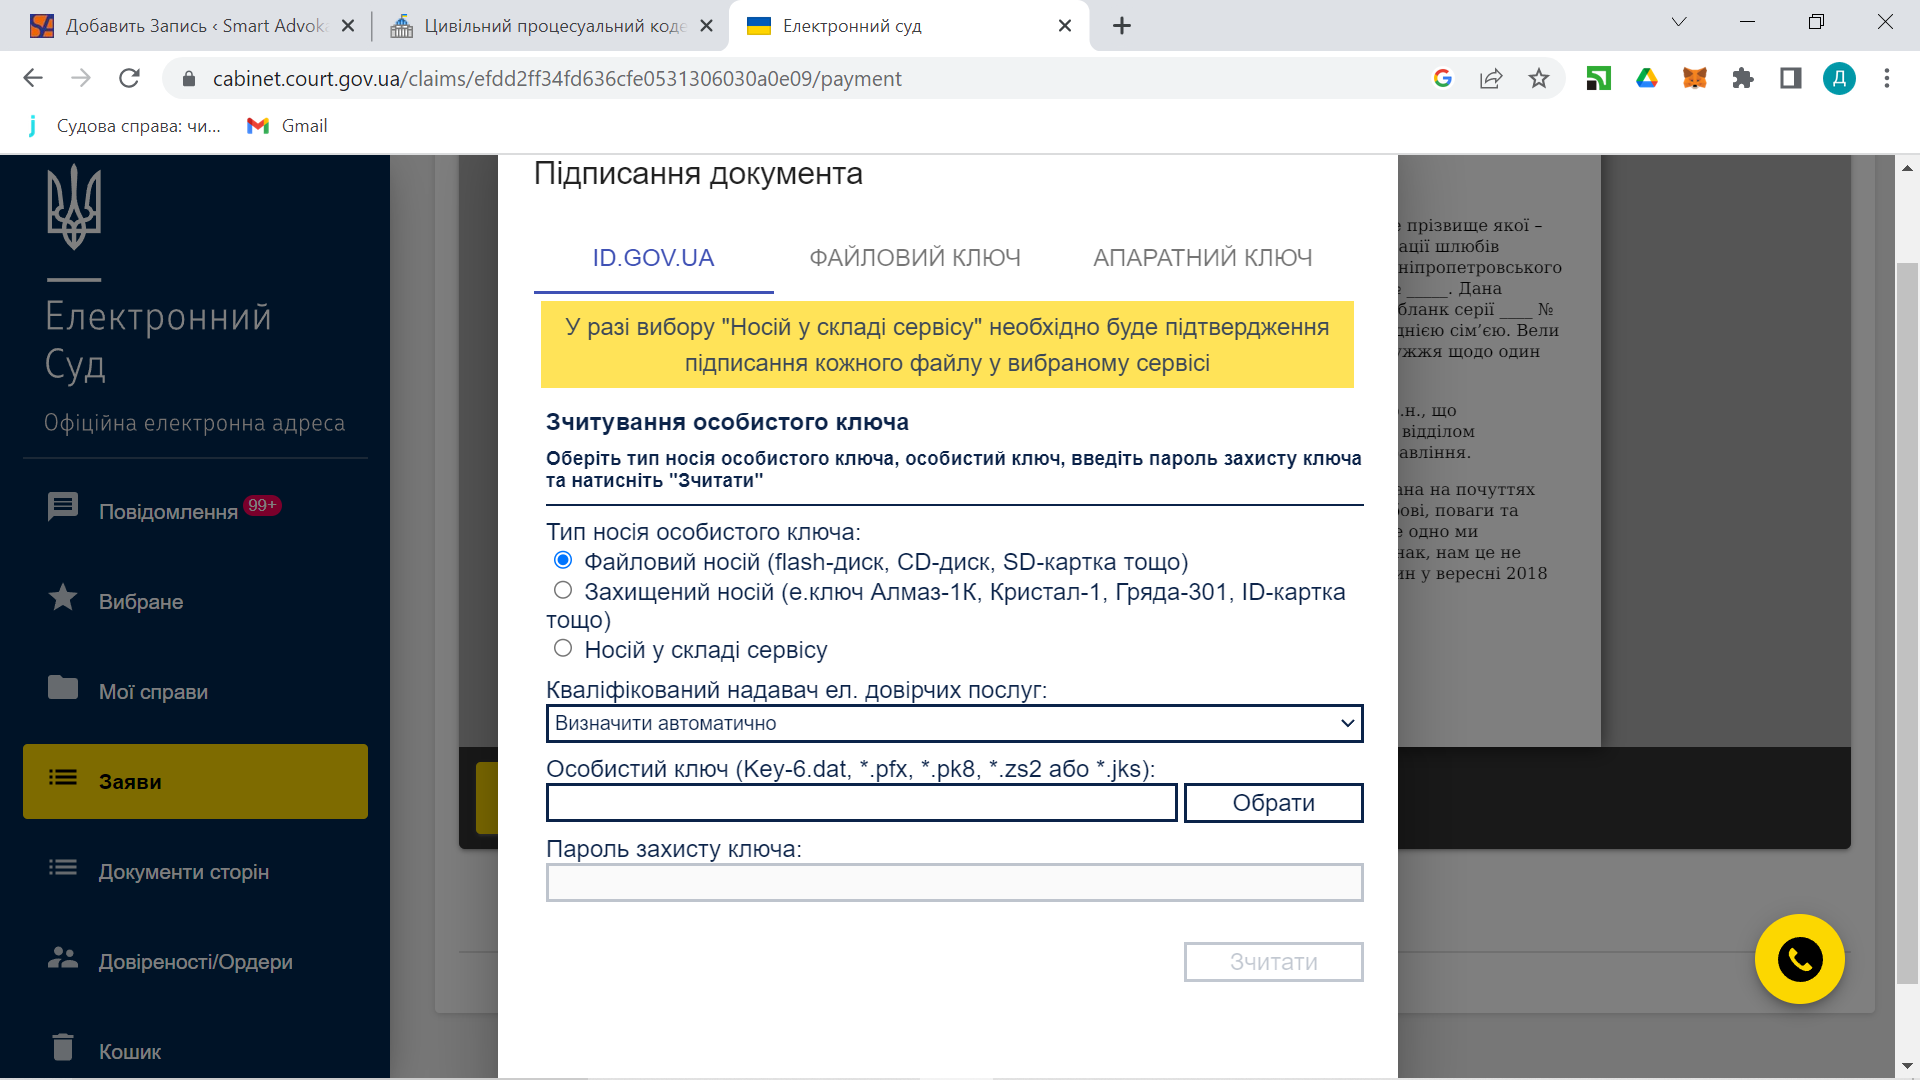This screenshot has width=1920, height=1080.
Task: Click the Пароль захисту ключа field
Action: [x=954, y=882]
